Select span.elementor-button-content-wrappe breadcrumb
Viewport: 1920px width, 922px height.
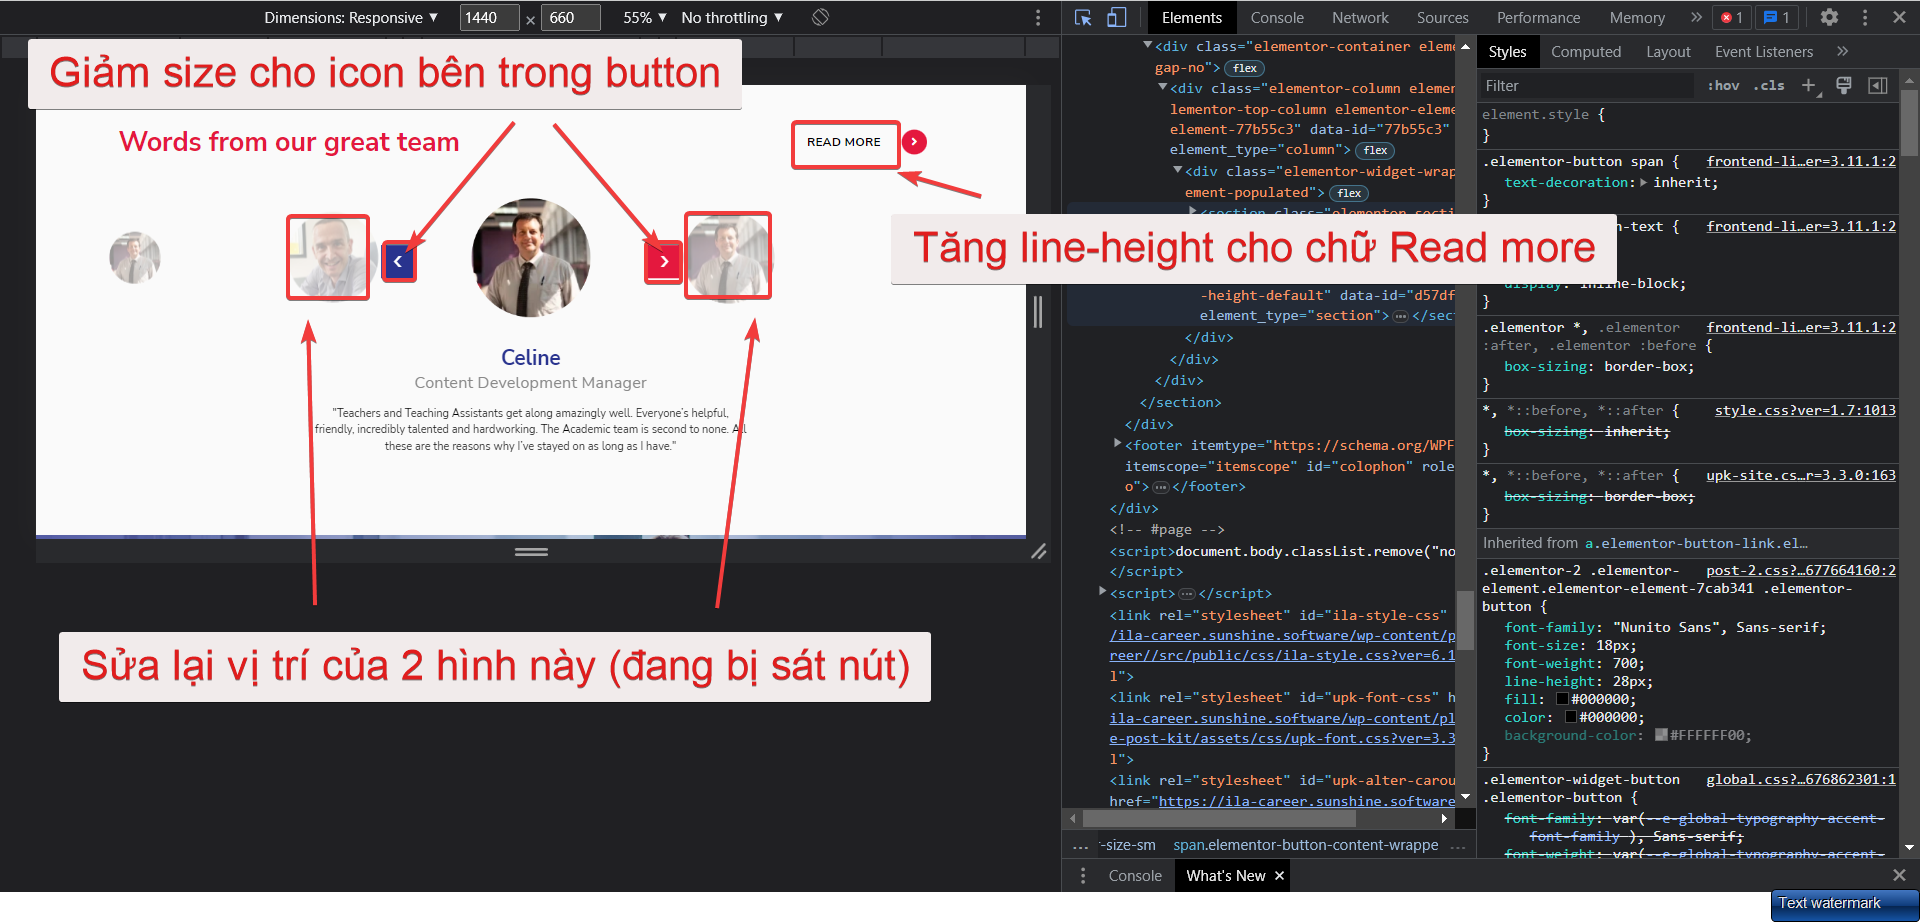click(1305, 846)
